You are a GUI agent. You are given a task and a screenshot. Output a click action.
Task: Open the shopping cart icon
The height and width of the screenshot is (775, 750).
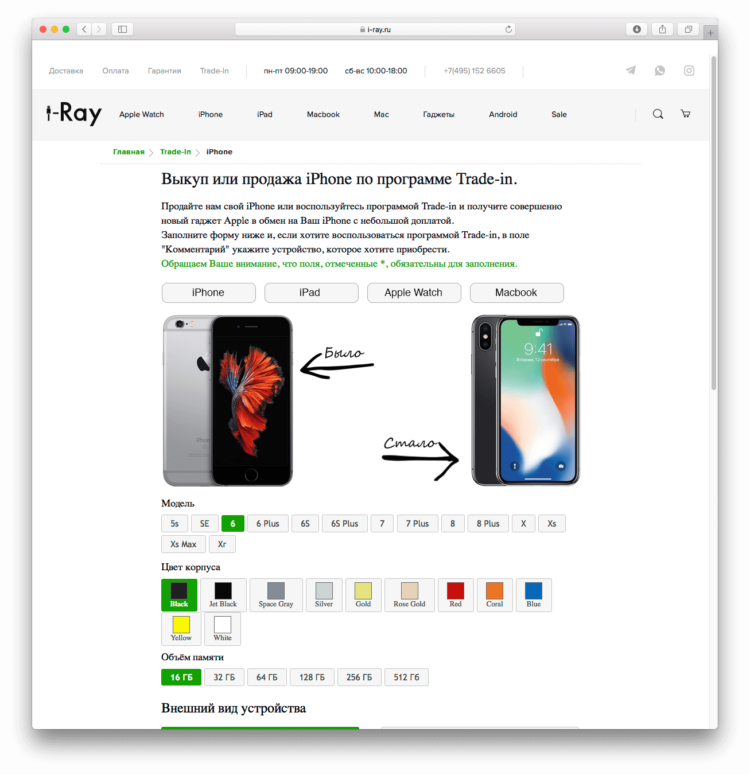coord(685,114)
